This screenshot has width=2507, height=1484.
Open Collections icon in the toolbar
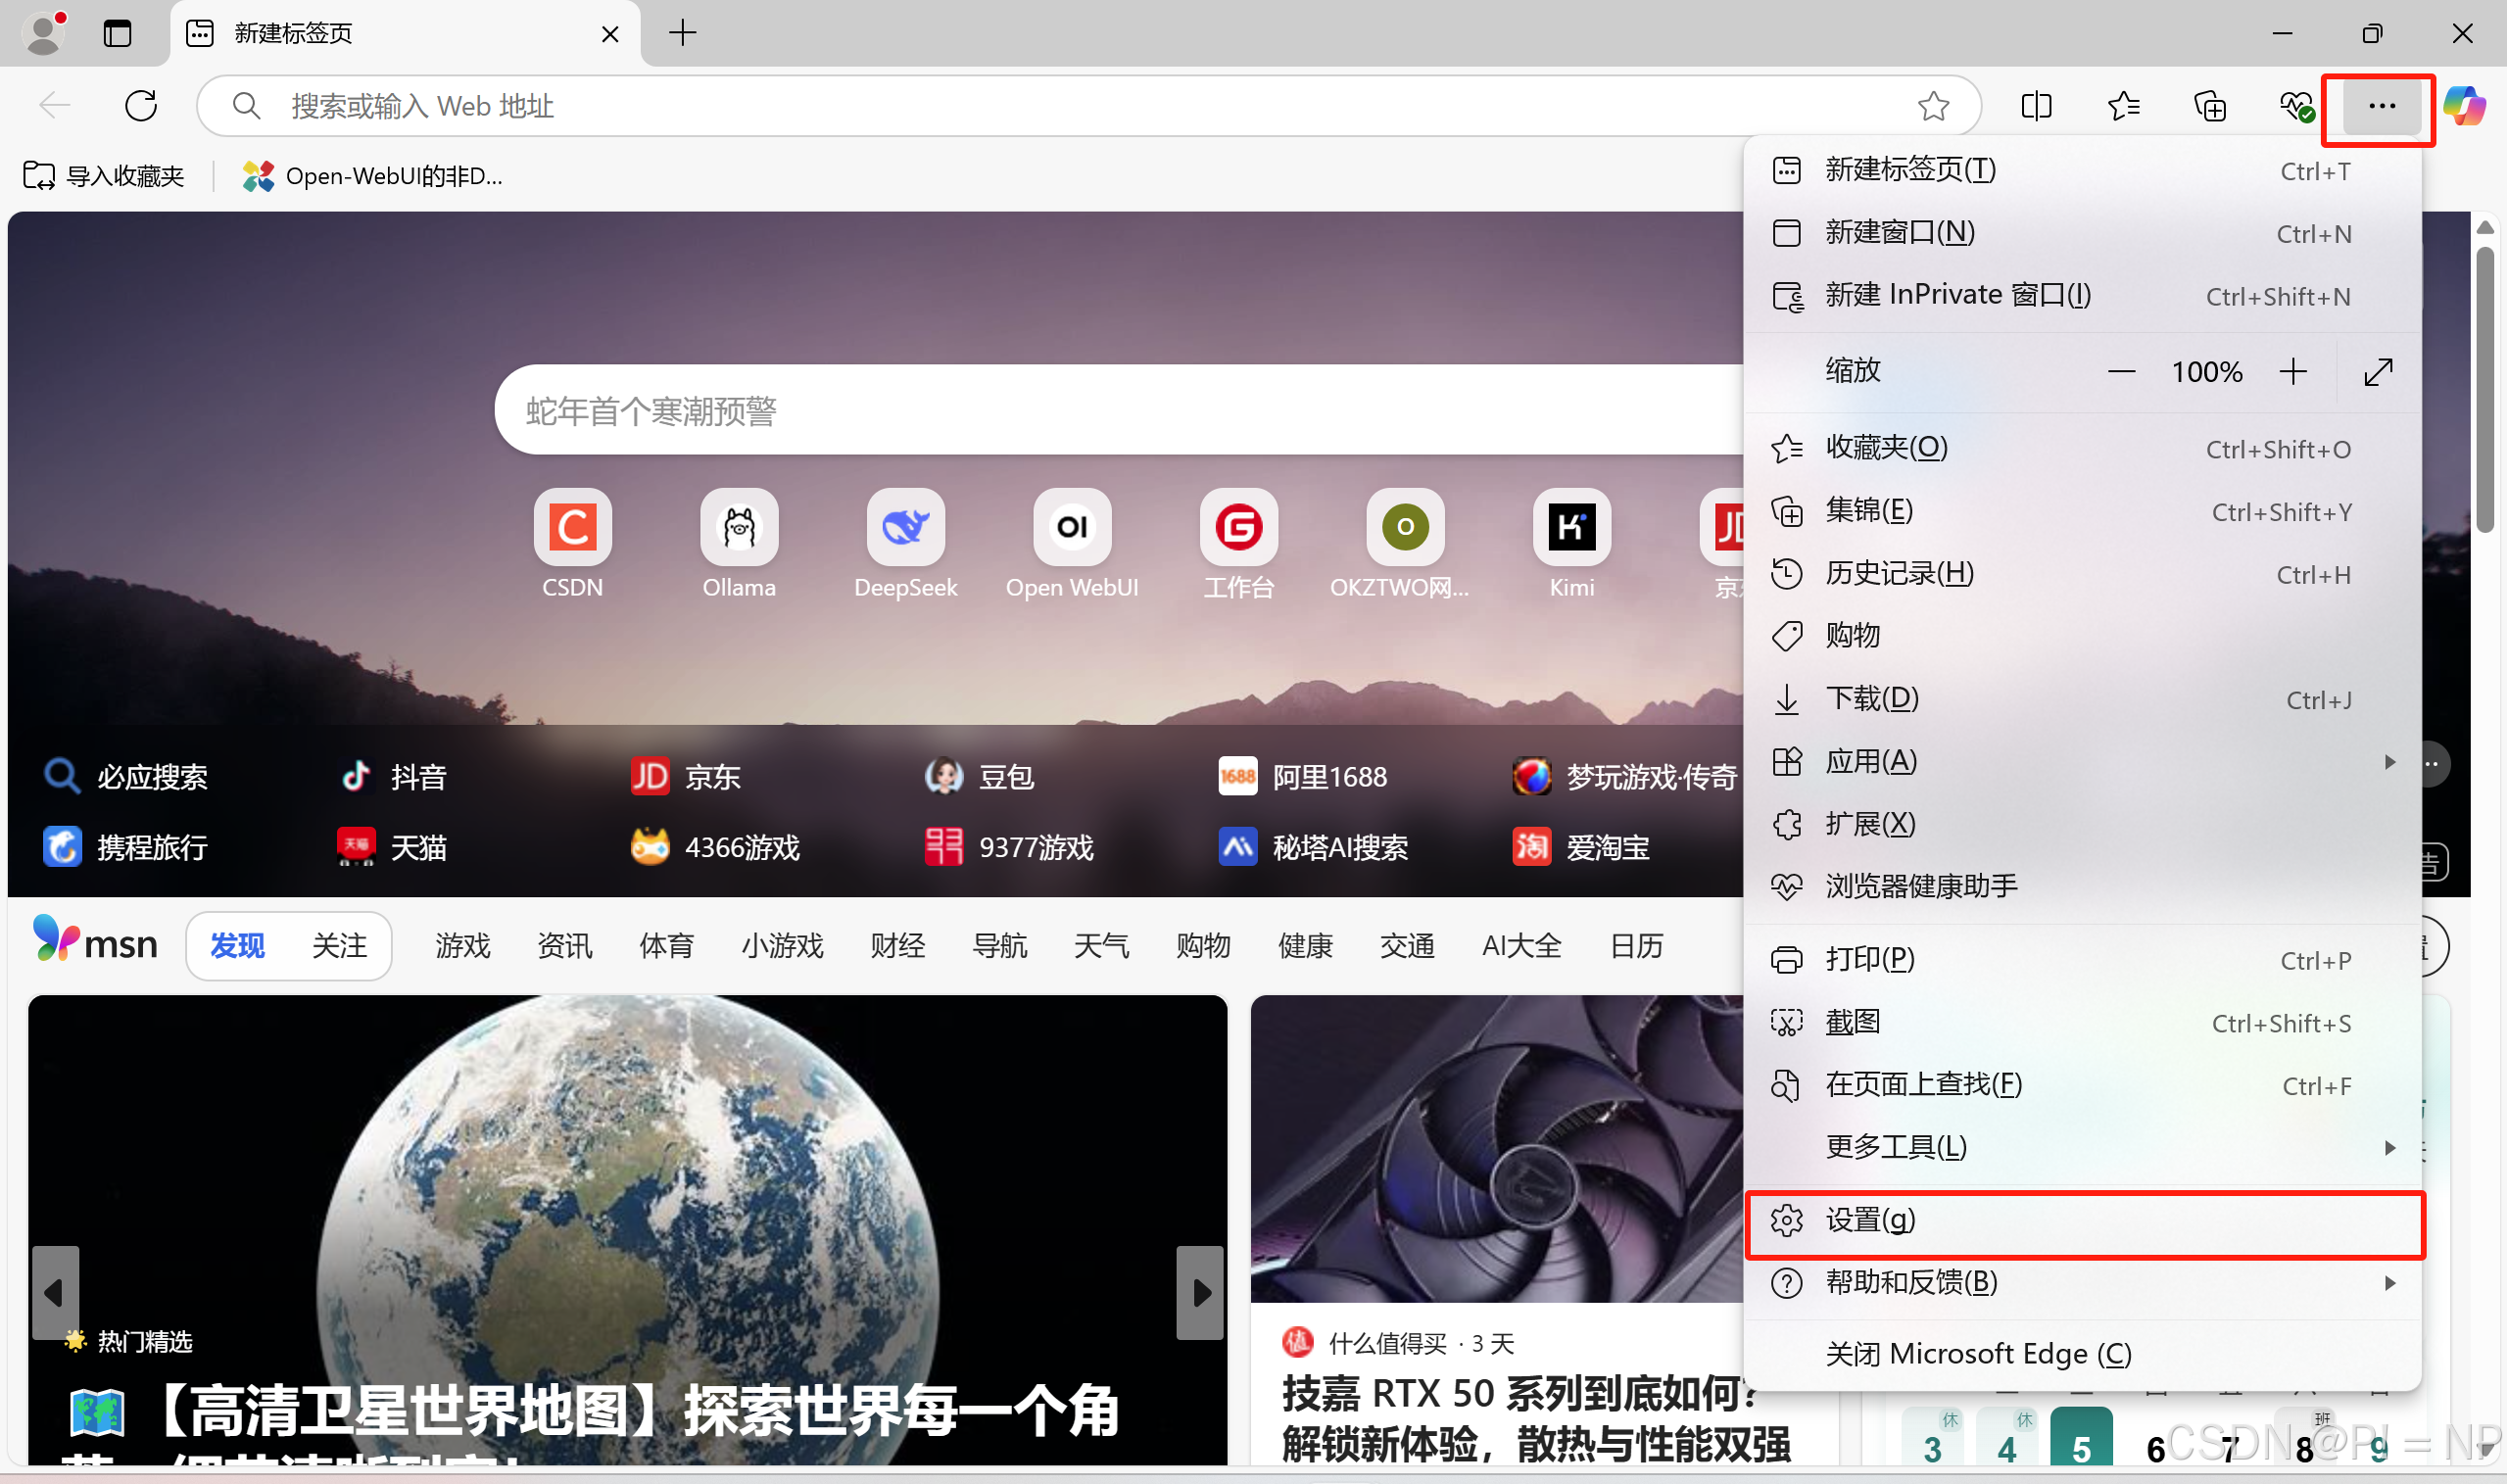[x=2209, y=105]
